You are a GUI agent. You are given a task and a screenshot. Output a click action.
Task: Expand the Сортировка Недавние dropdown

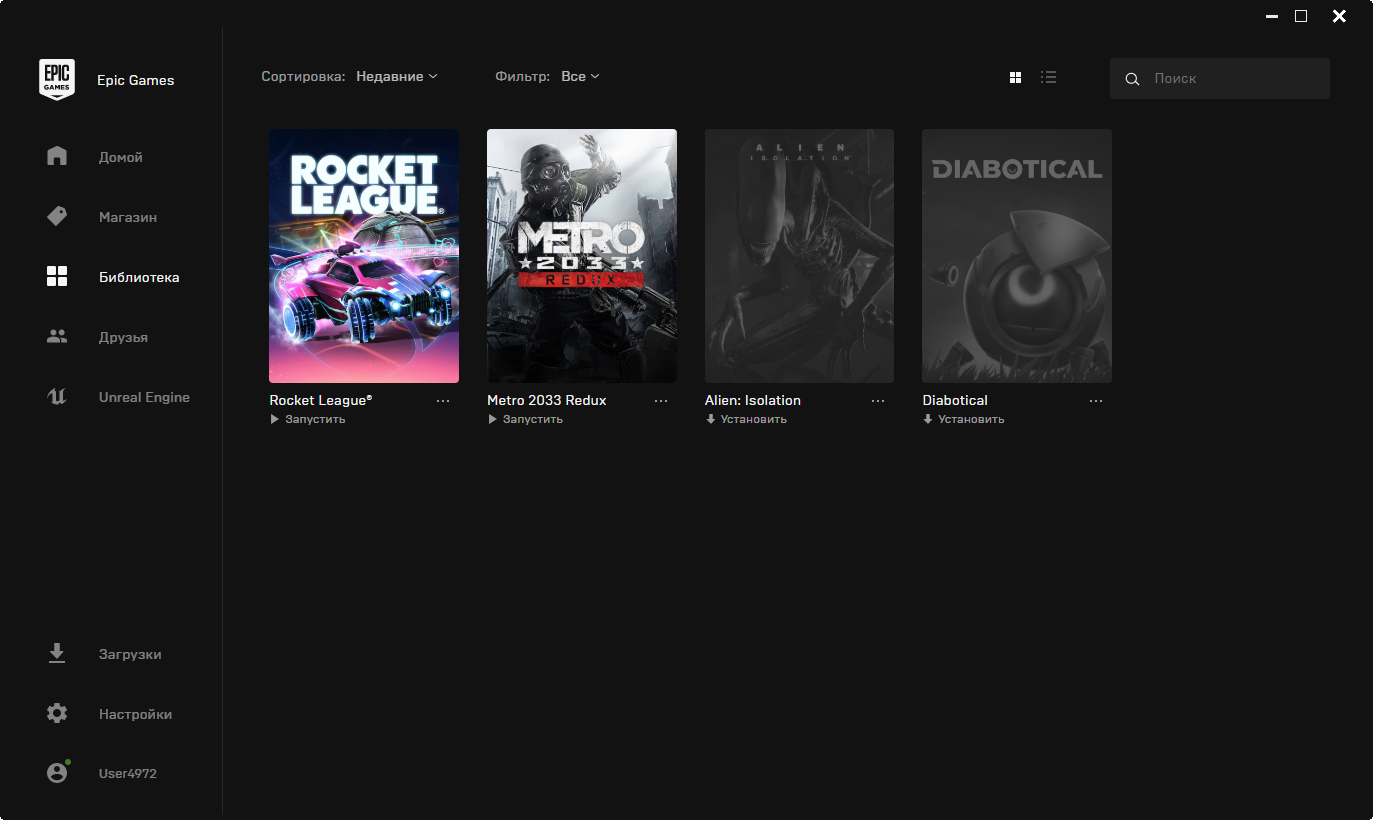[397, 77]
